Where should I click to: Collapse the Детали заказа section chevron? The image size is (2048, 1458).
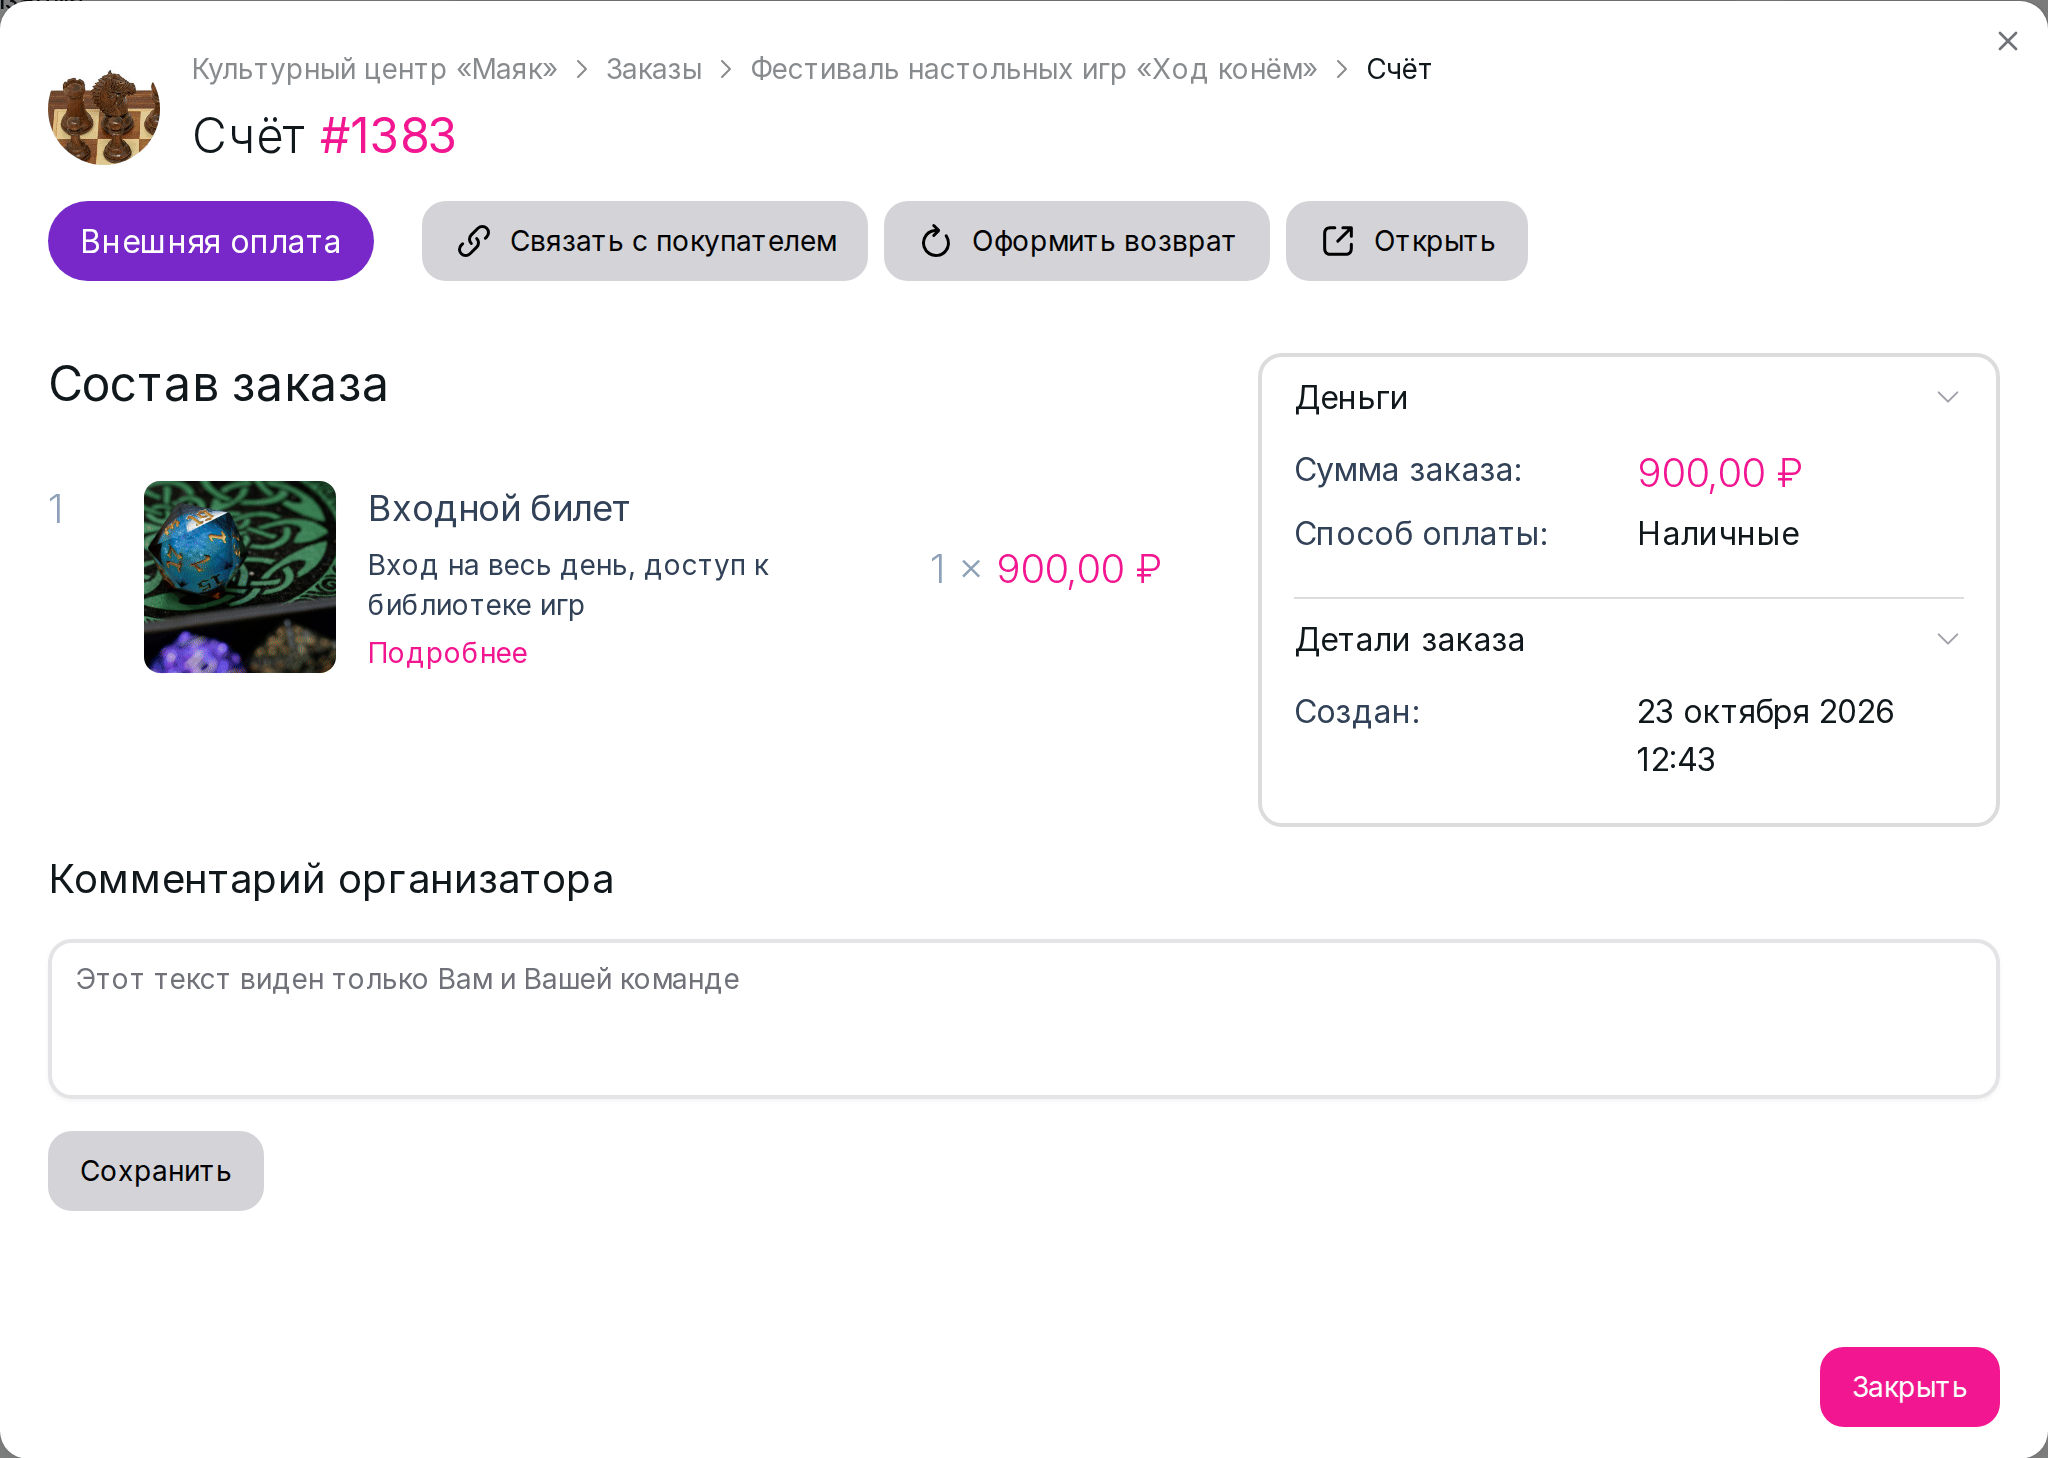[1947, 639]
